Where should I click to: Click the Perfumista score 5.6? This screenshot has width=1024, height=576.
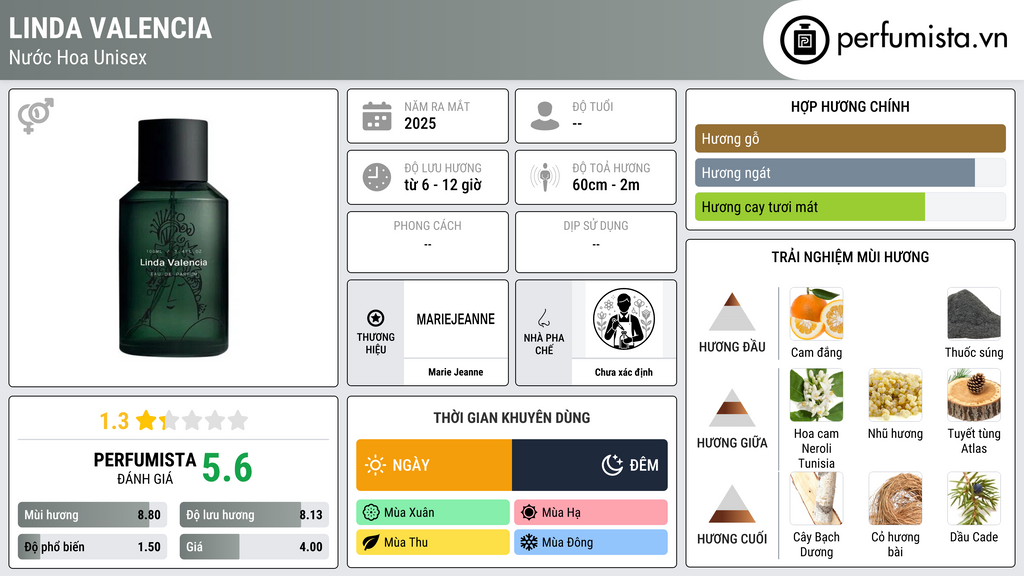tap(227, 468)
